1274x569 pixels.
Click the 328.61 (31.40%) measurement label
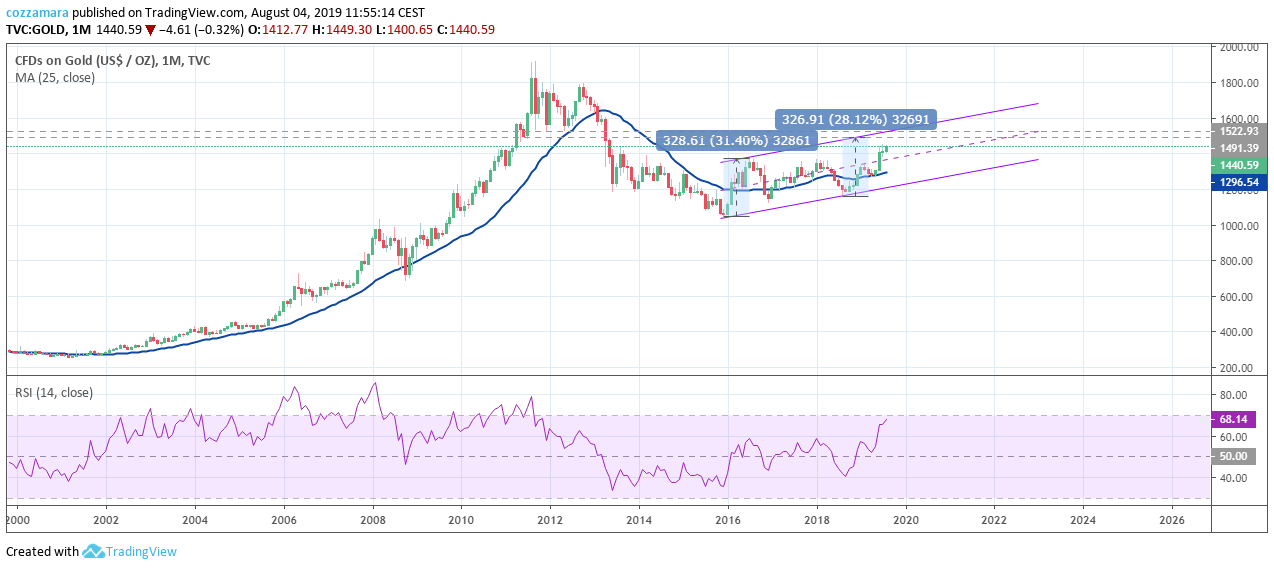[737, 142]
